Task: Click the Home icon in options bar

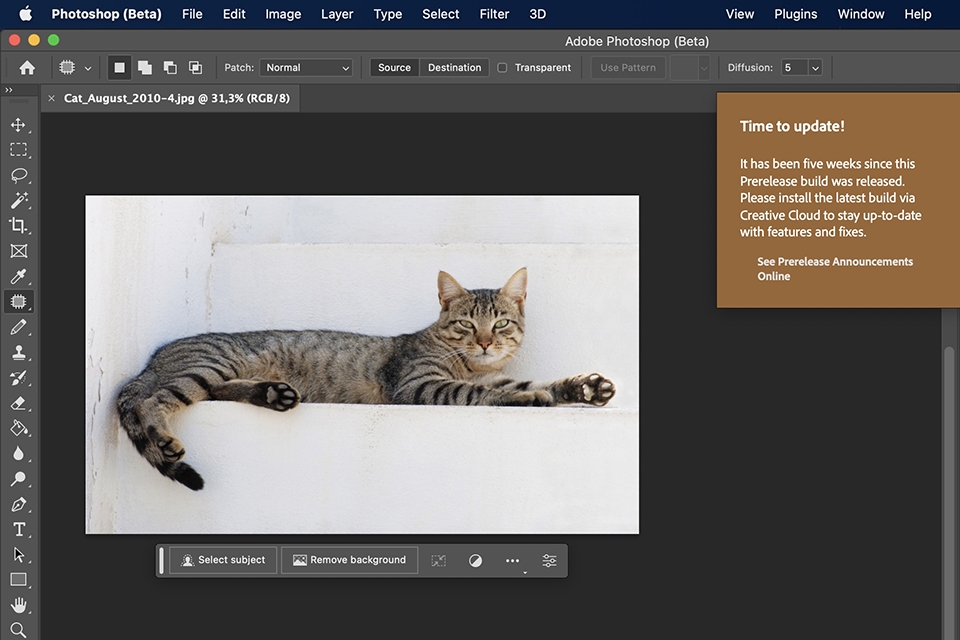Action: tap(27, 67)
